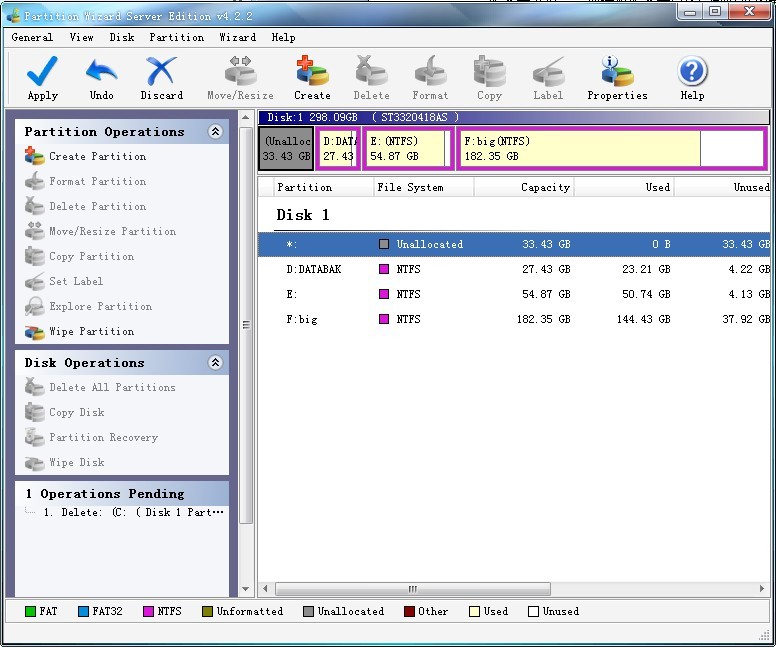
Task: Click the Unused column header
Action: click(x=722, y=187)
